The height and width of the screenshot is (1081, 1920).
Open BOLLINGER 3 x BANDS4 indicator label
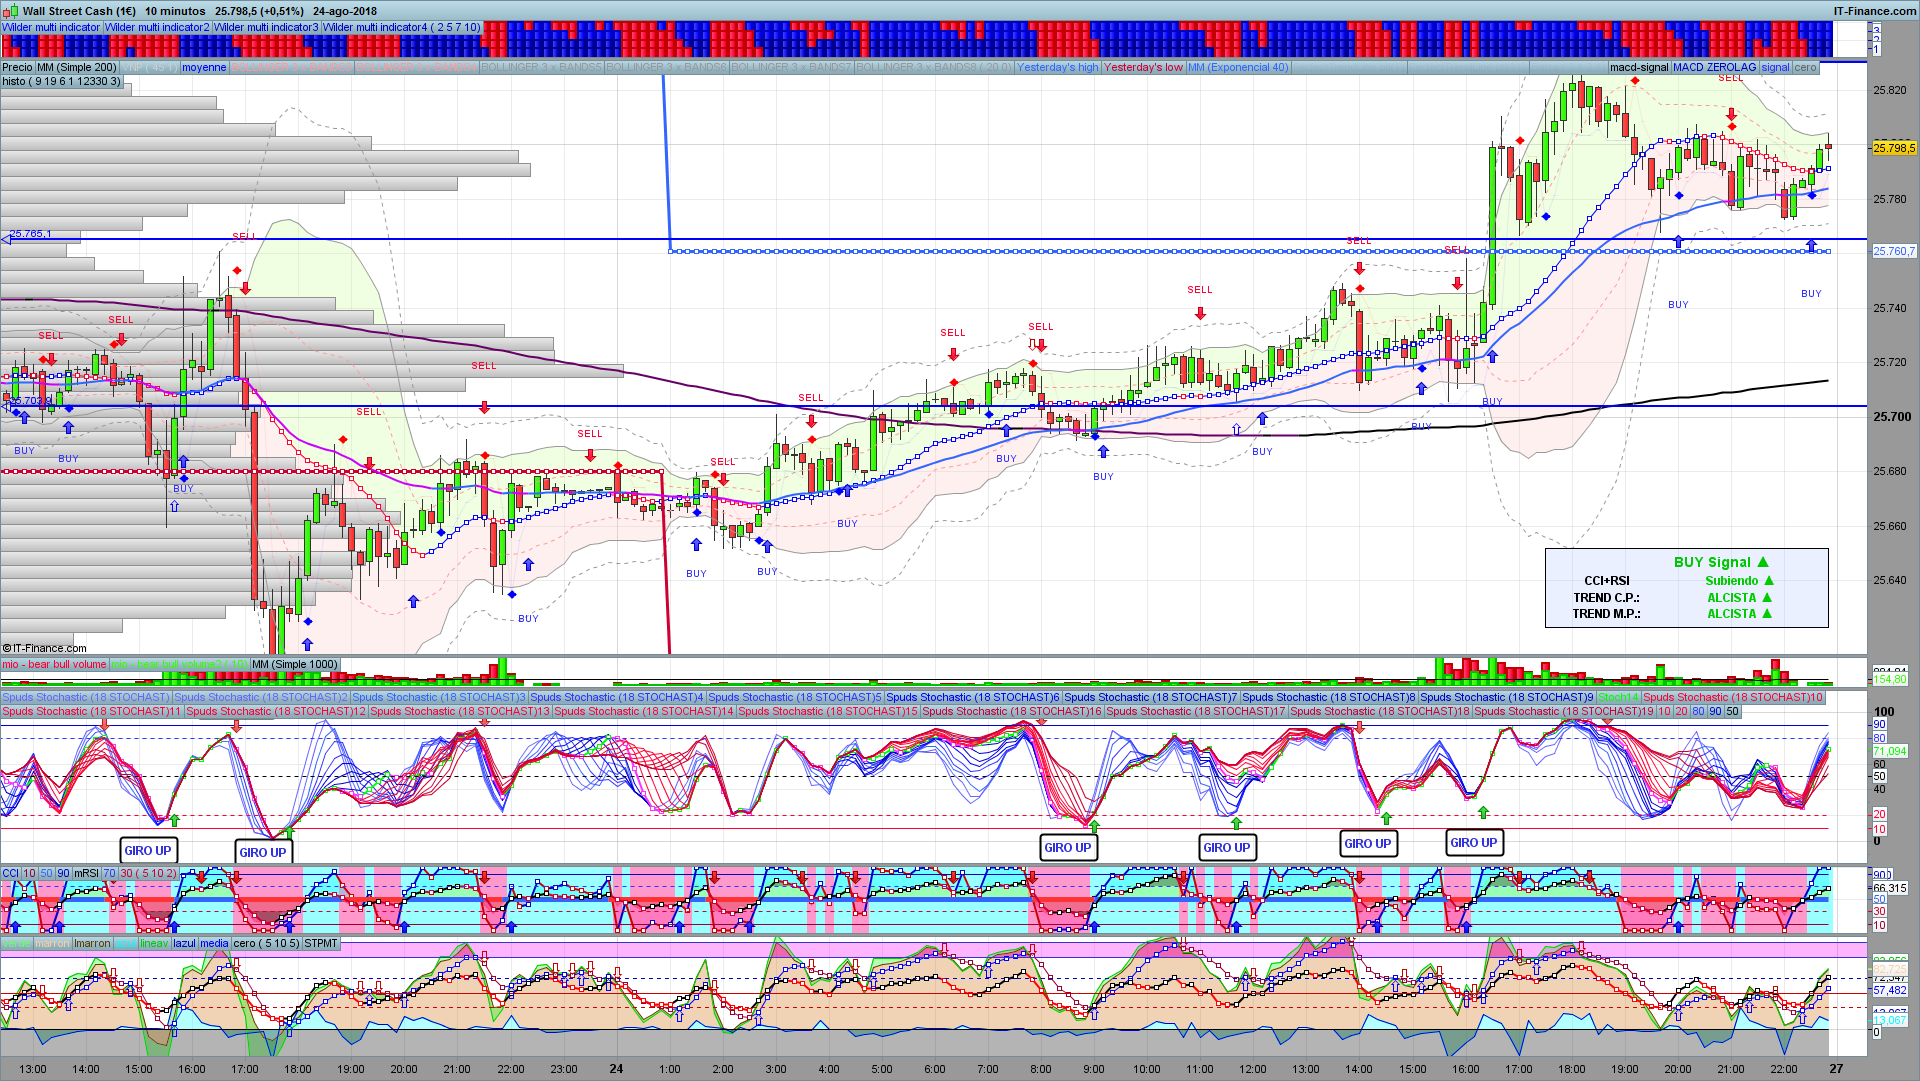pyautogui.click(x=416, y=67)
